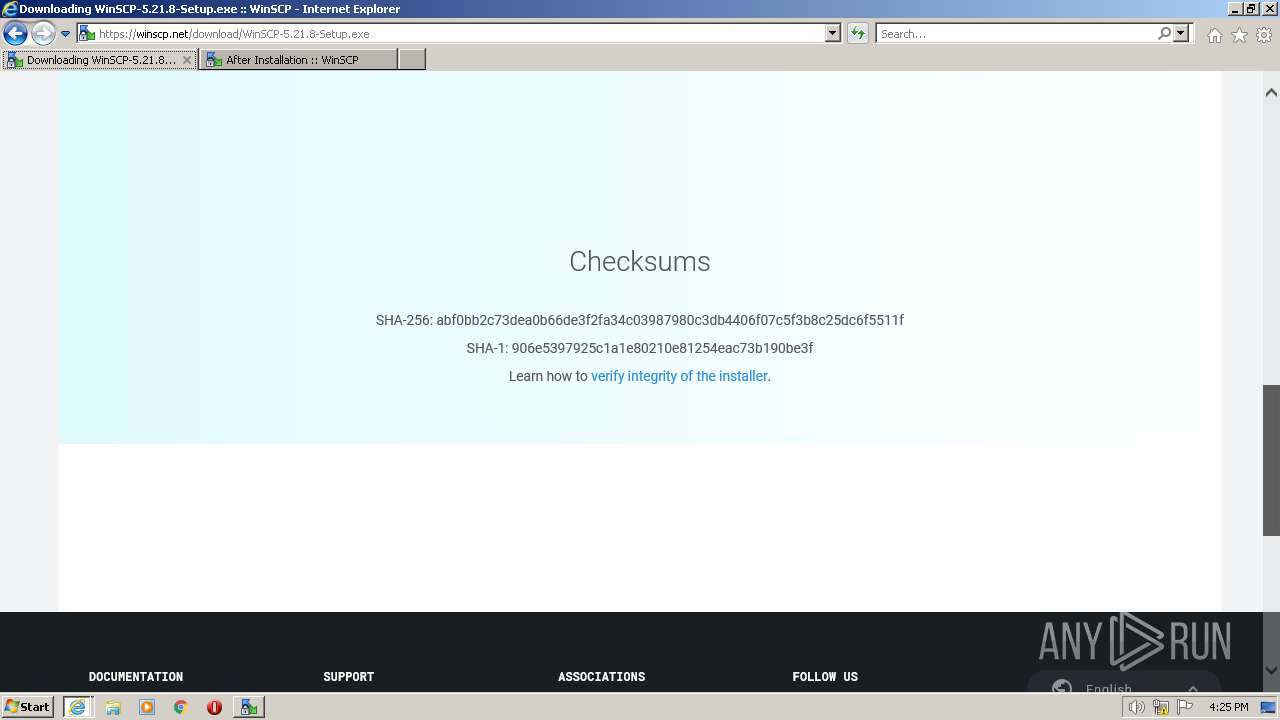Click the DOCUMENTATION footer heading

point(136,677)
